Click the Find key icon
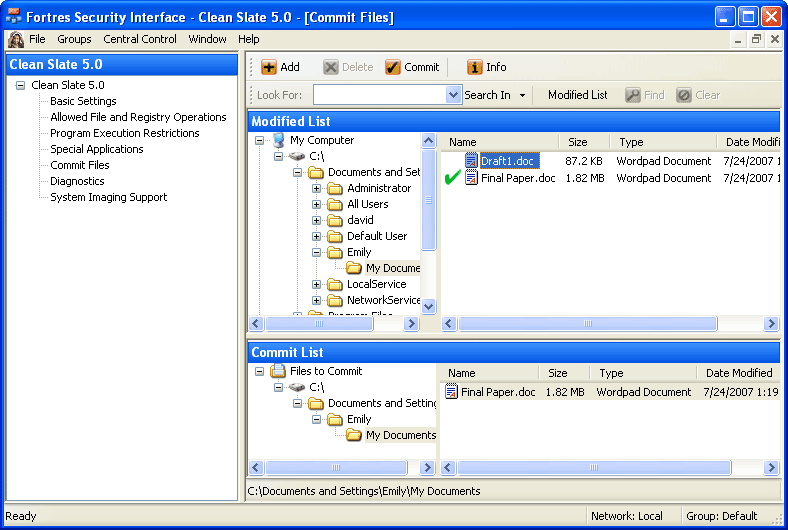788x530 pixels. click(633, 95)
